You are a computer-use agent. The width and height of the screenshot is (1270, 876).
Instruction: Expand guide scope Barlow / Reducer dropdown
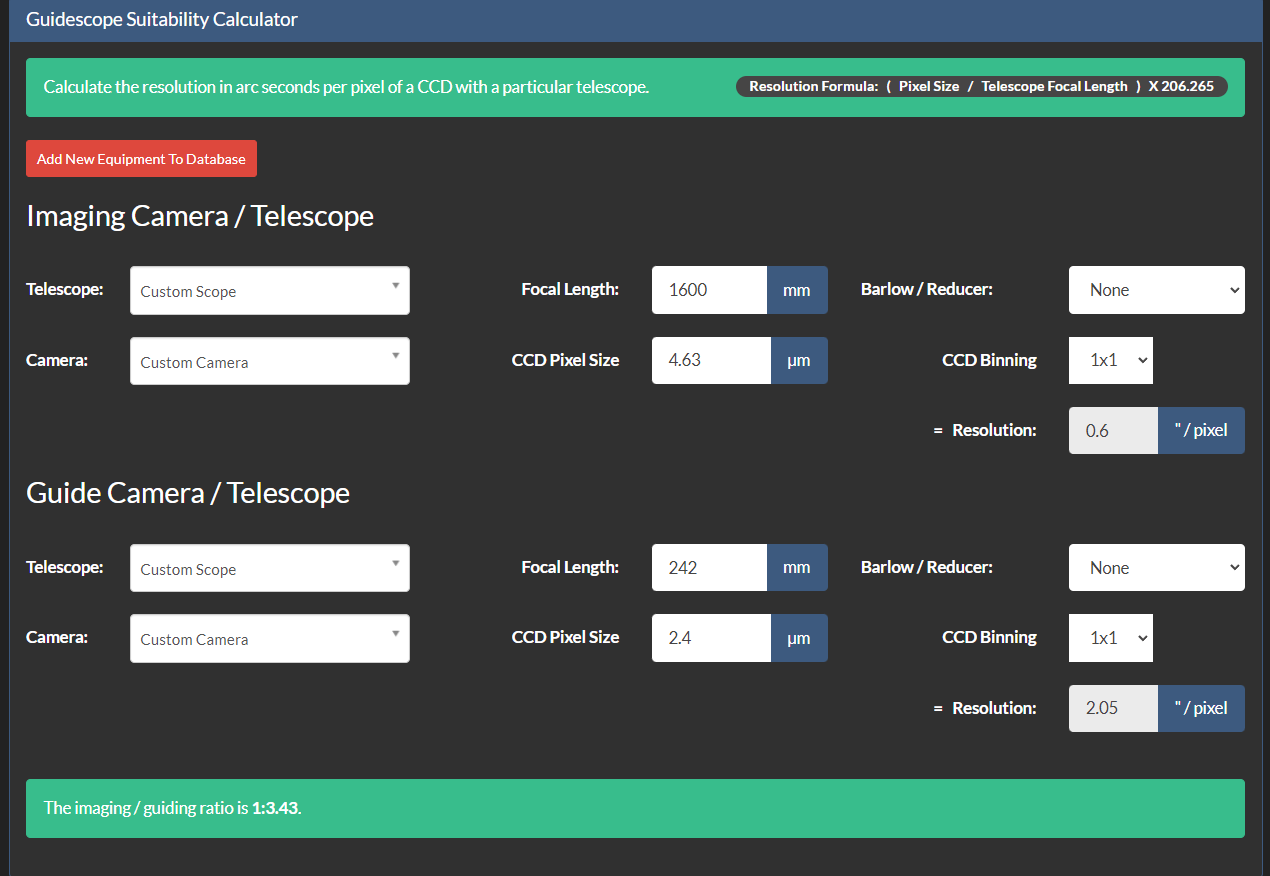pos(1156,568)
